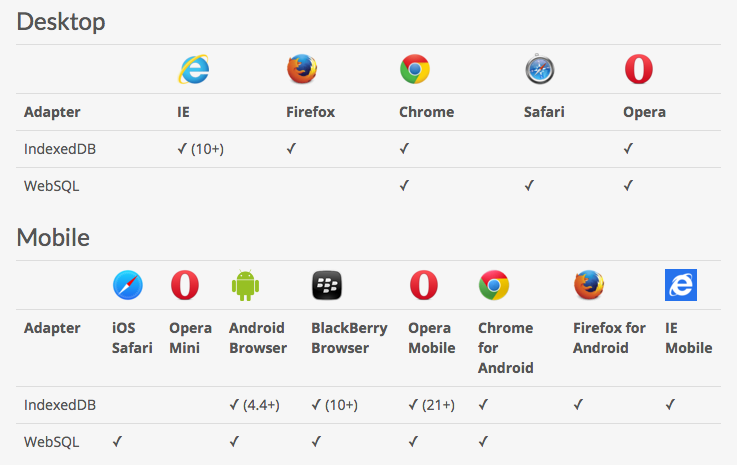Click the Chrome desktop browser icon
Screen dimensions: 737x465
pos(415,69)
